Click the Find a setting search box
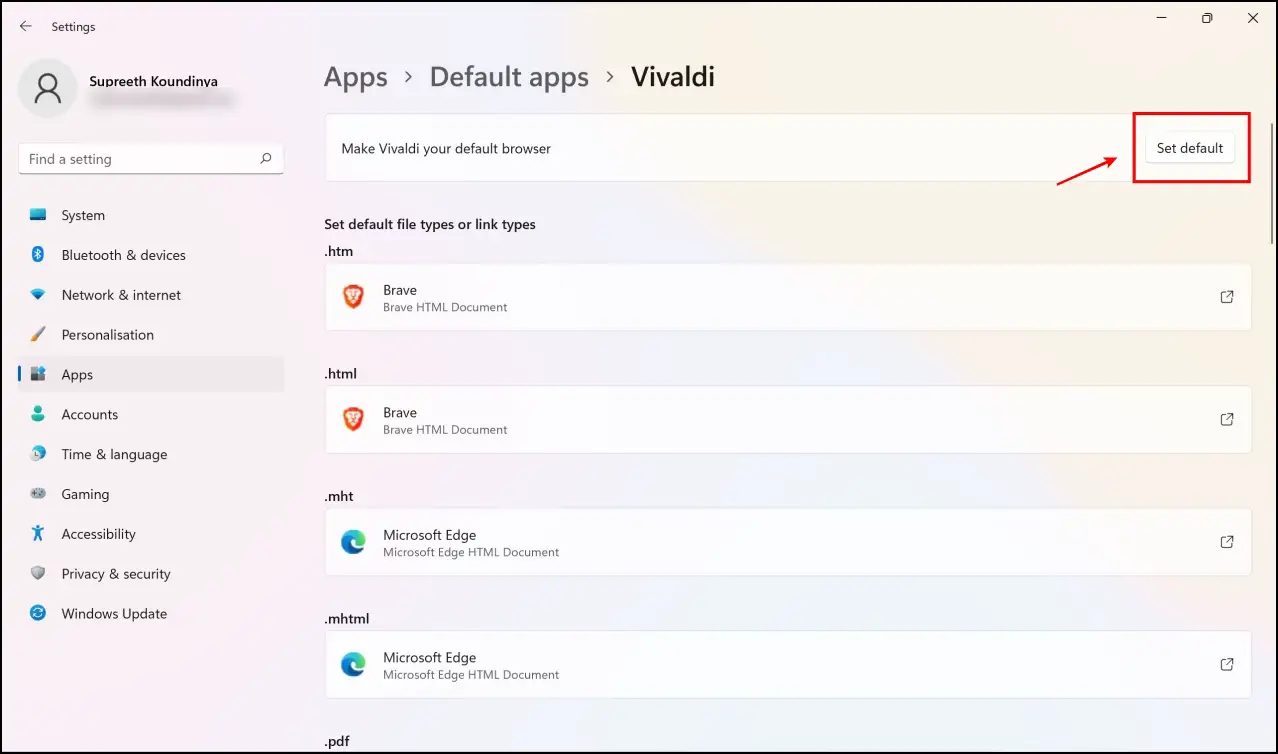The image size is (1278, 754). point(151,159)
